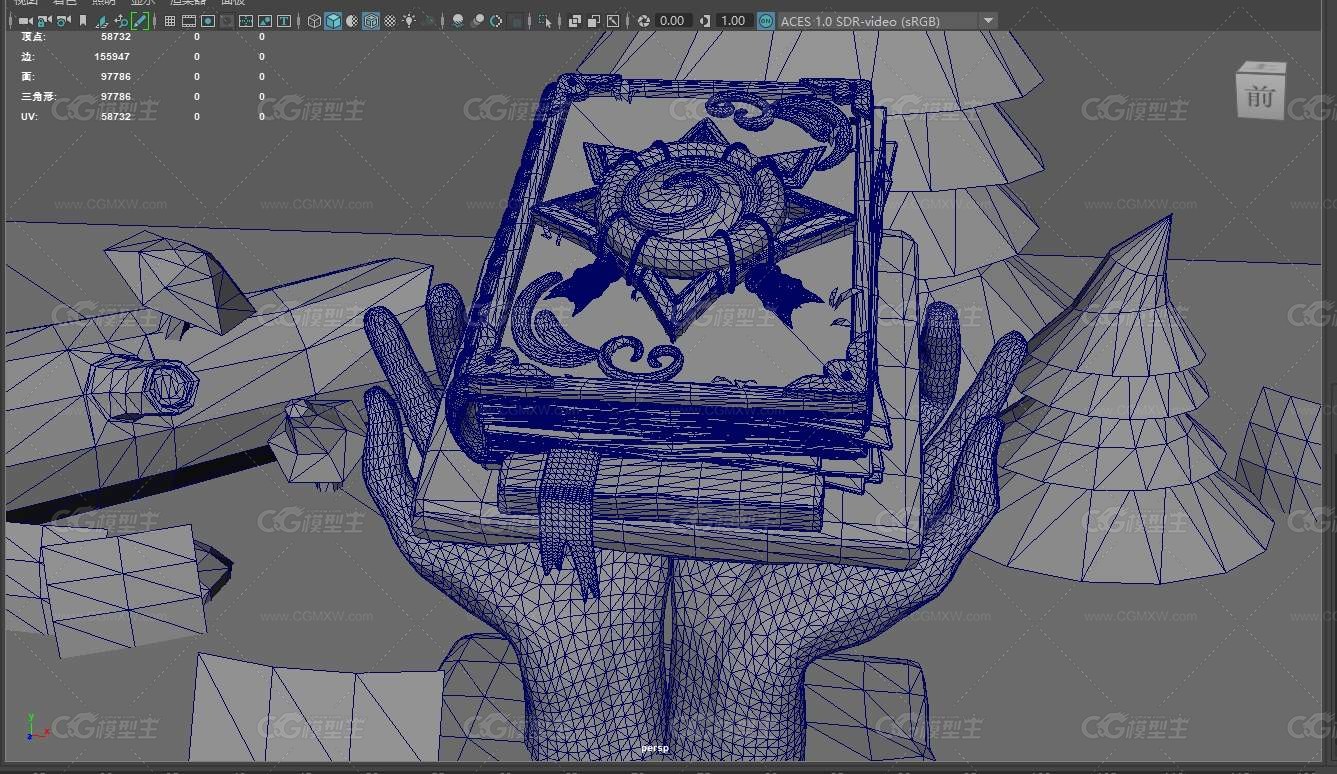Click the X-Ray Active Components icon
Viewport: 1337px width, 774px height.
(594, 21)
